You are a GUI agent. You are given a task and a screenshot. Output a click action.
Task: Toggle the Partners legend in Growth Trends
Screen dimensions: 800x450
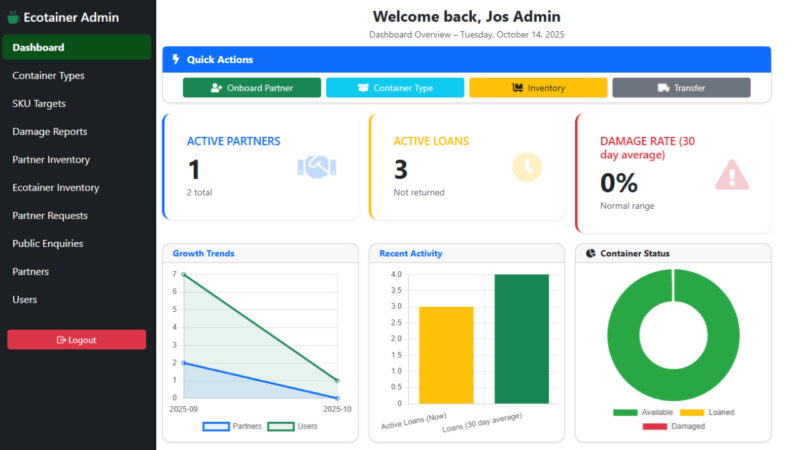click(x=232, y=426)
